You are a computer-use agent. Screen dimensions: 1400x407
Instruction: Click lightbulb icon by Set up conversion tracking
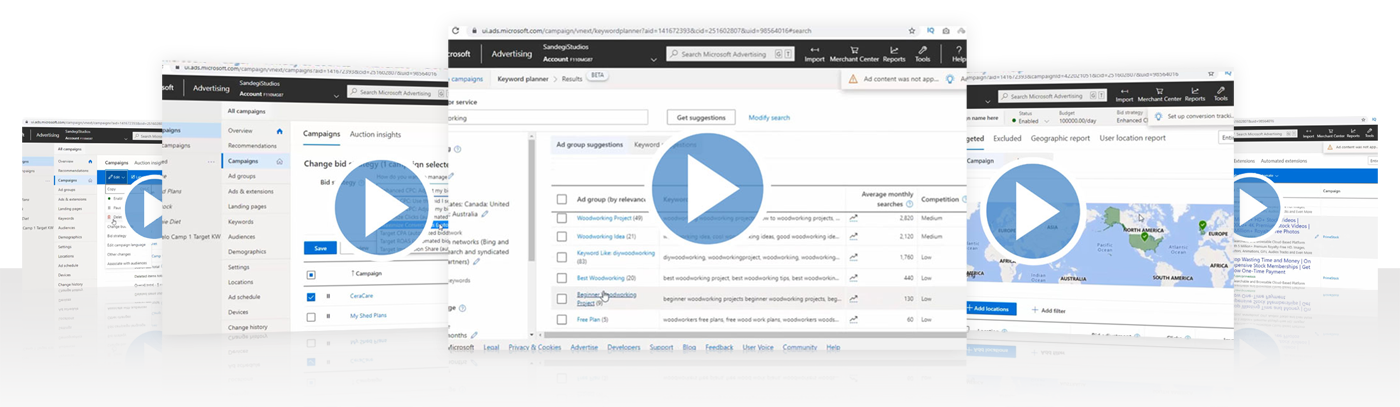(1157, 116)
